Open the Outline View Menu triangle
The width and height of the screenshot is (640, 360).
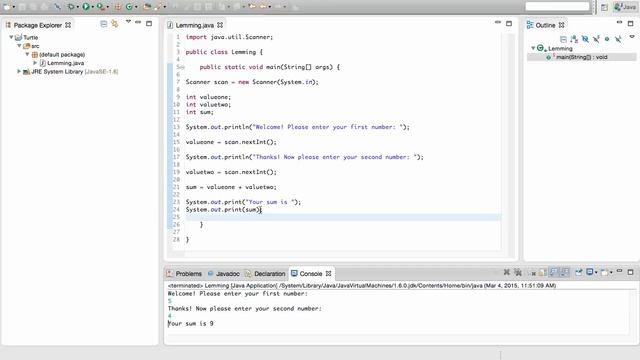tap(632, 37)
